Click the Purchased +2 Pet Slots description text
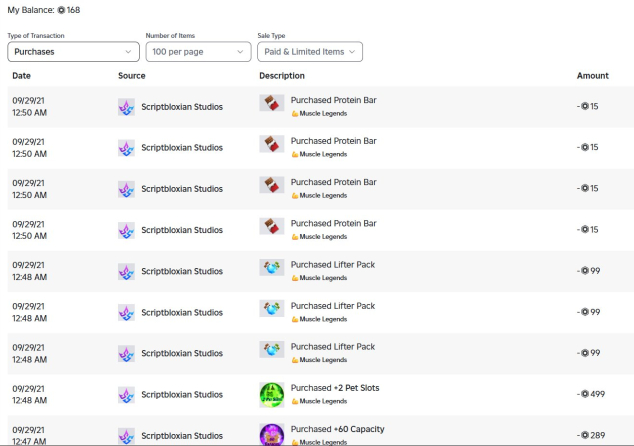 (x=334, y=388)
